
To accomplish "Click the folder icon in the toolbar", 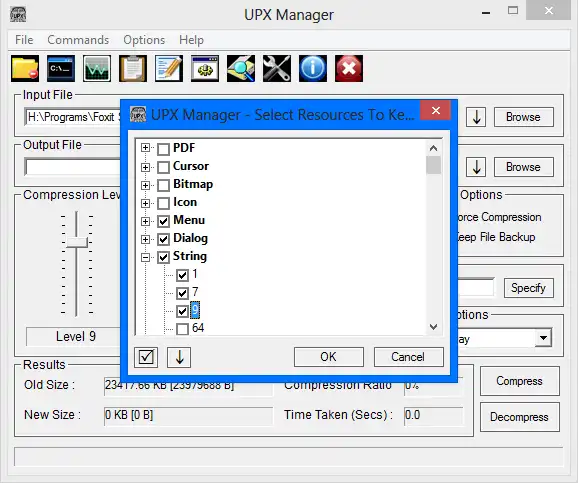I will pos(25,69).
